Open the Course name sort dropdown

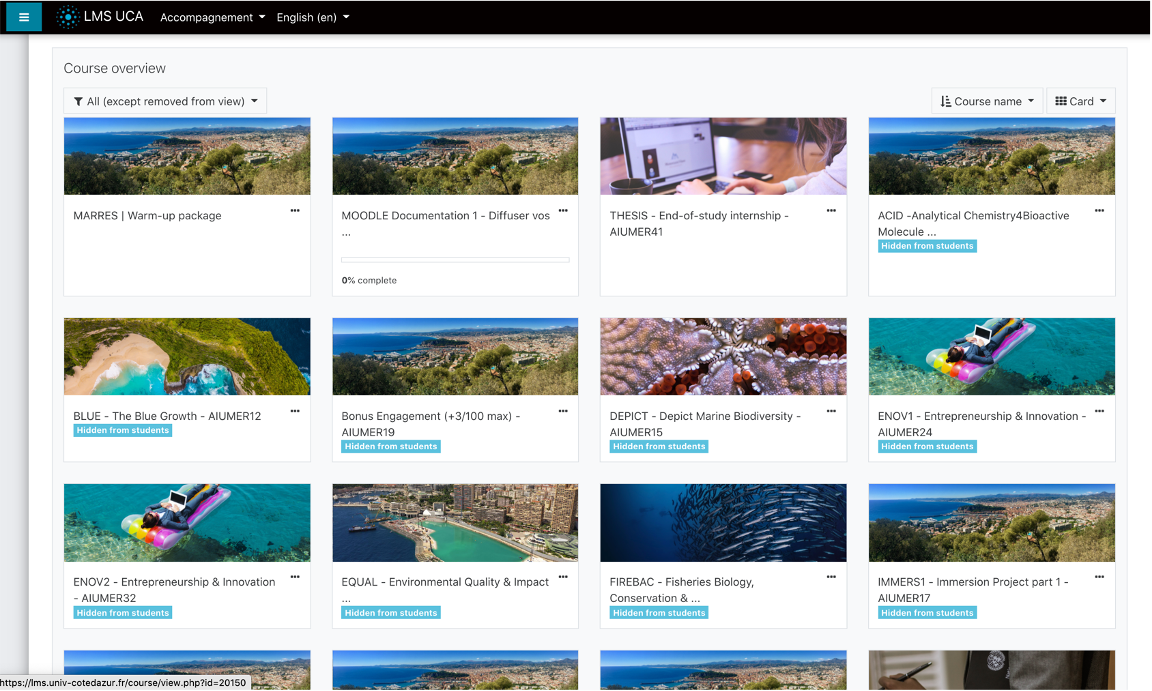987,101
